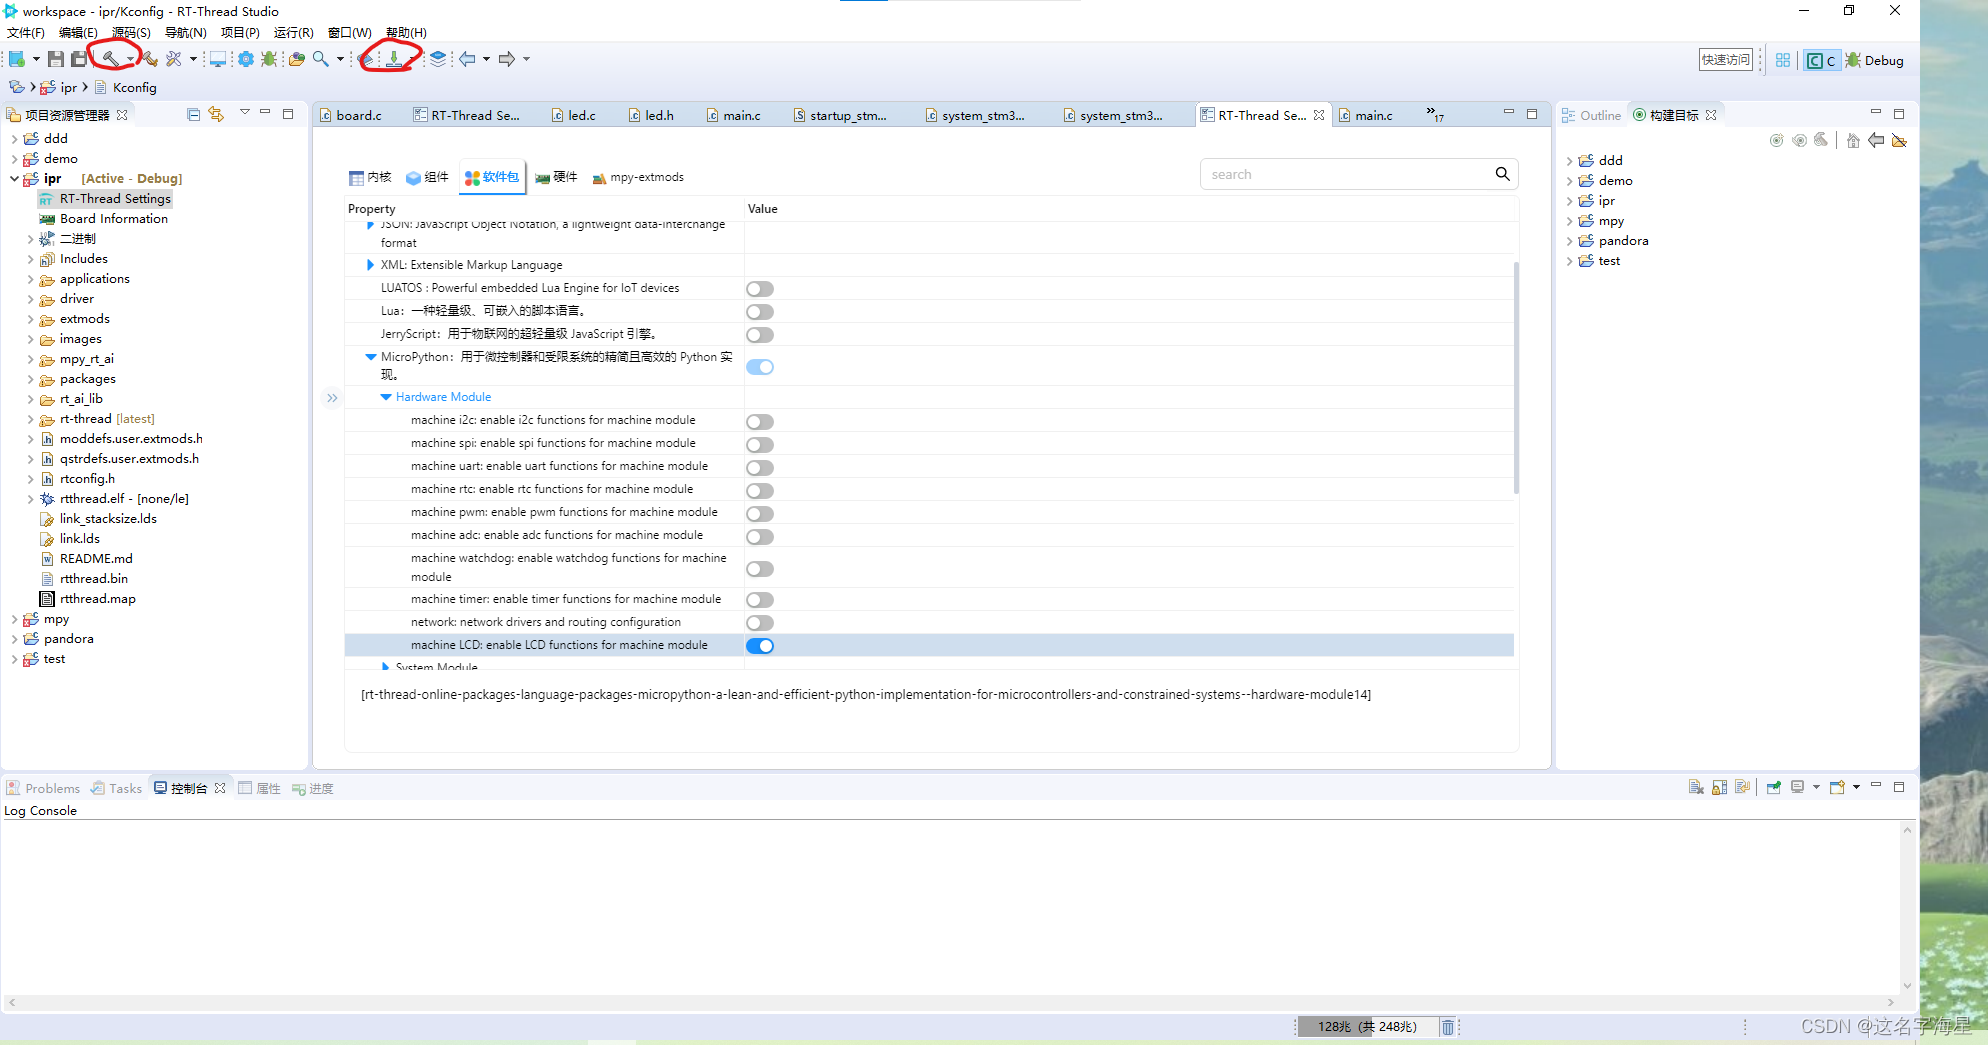The height and width of the screenshot is (1045, 1988).
Task: Collapse the Hardware Module section
Action: 385,397
